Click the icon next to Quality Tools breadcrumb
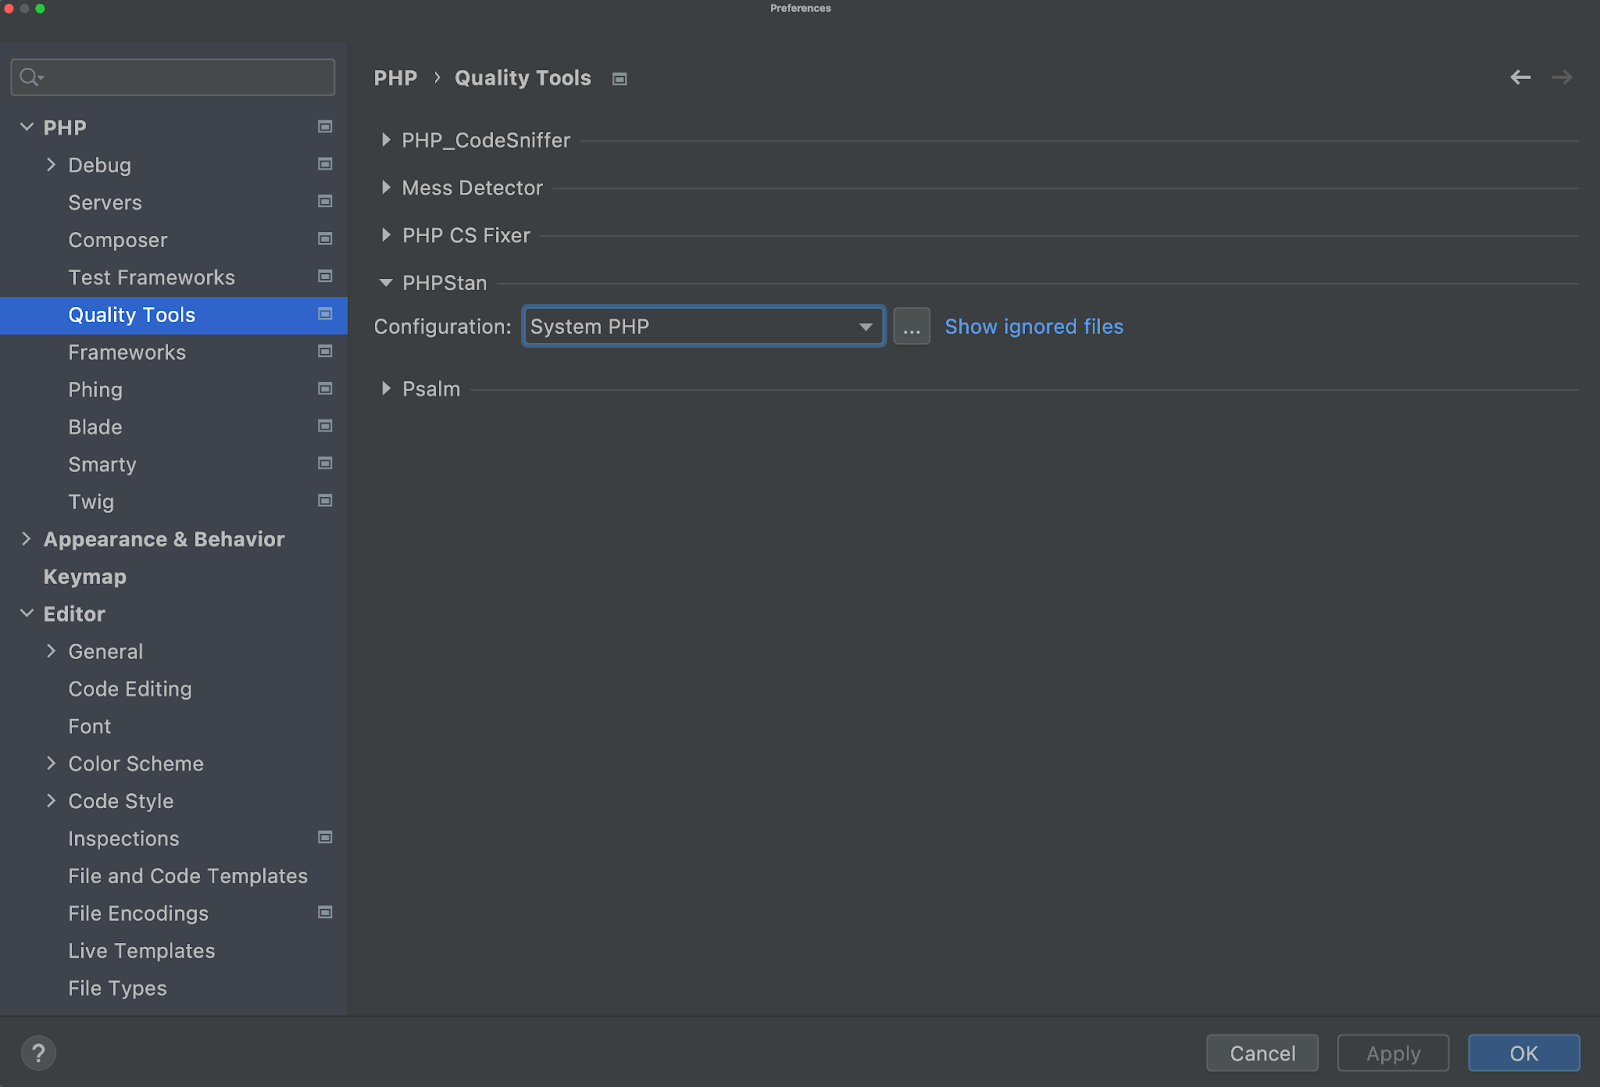The height and width of the screenshot is (1087, 1600). point(620,79)
